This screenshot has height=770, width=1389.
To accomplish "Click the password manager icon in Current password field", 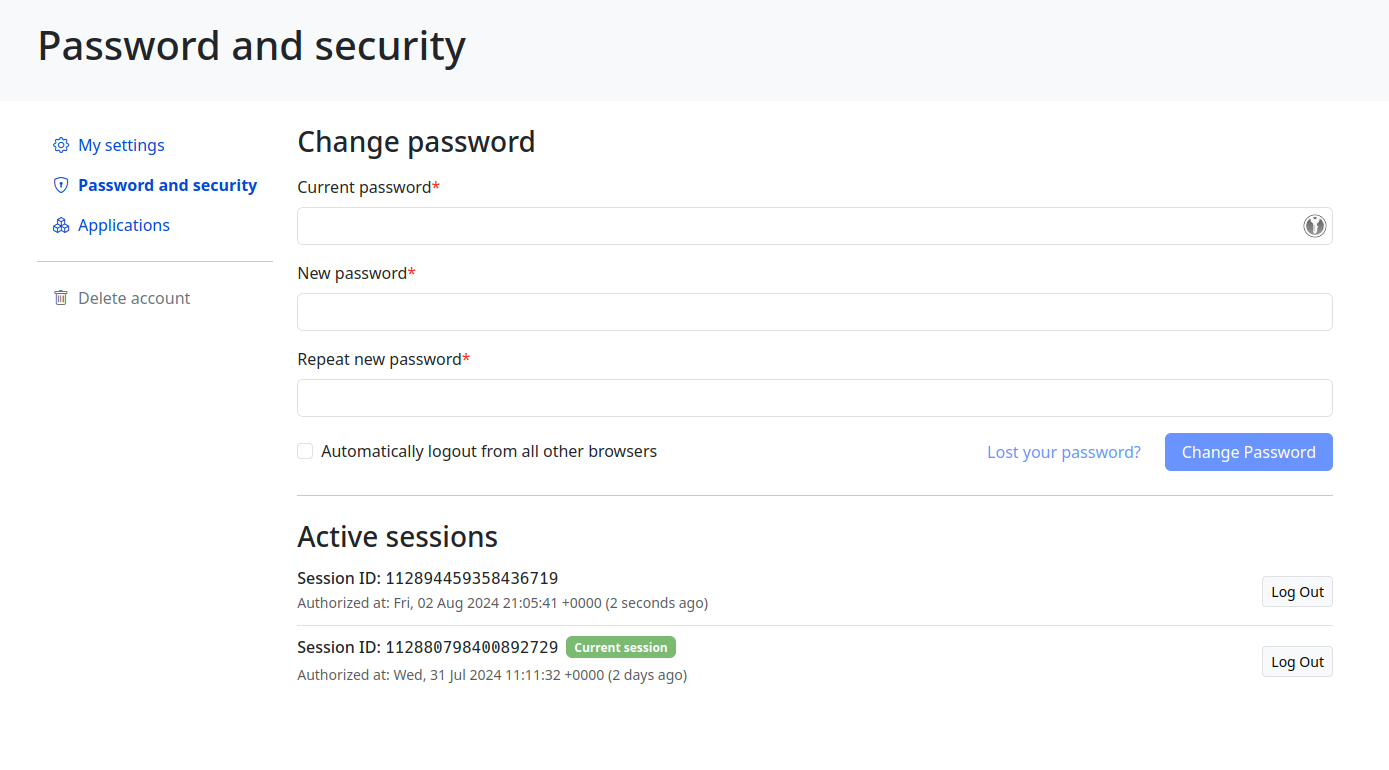I will click(1314, 226).
